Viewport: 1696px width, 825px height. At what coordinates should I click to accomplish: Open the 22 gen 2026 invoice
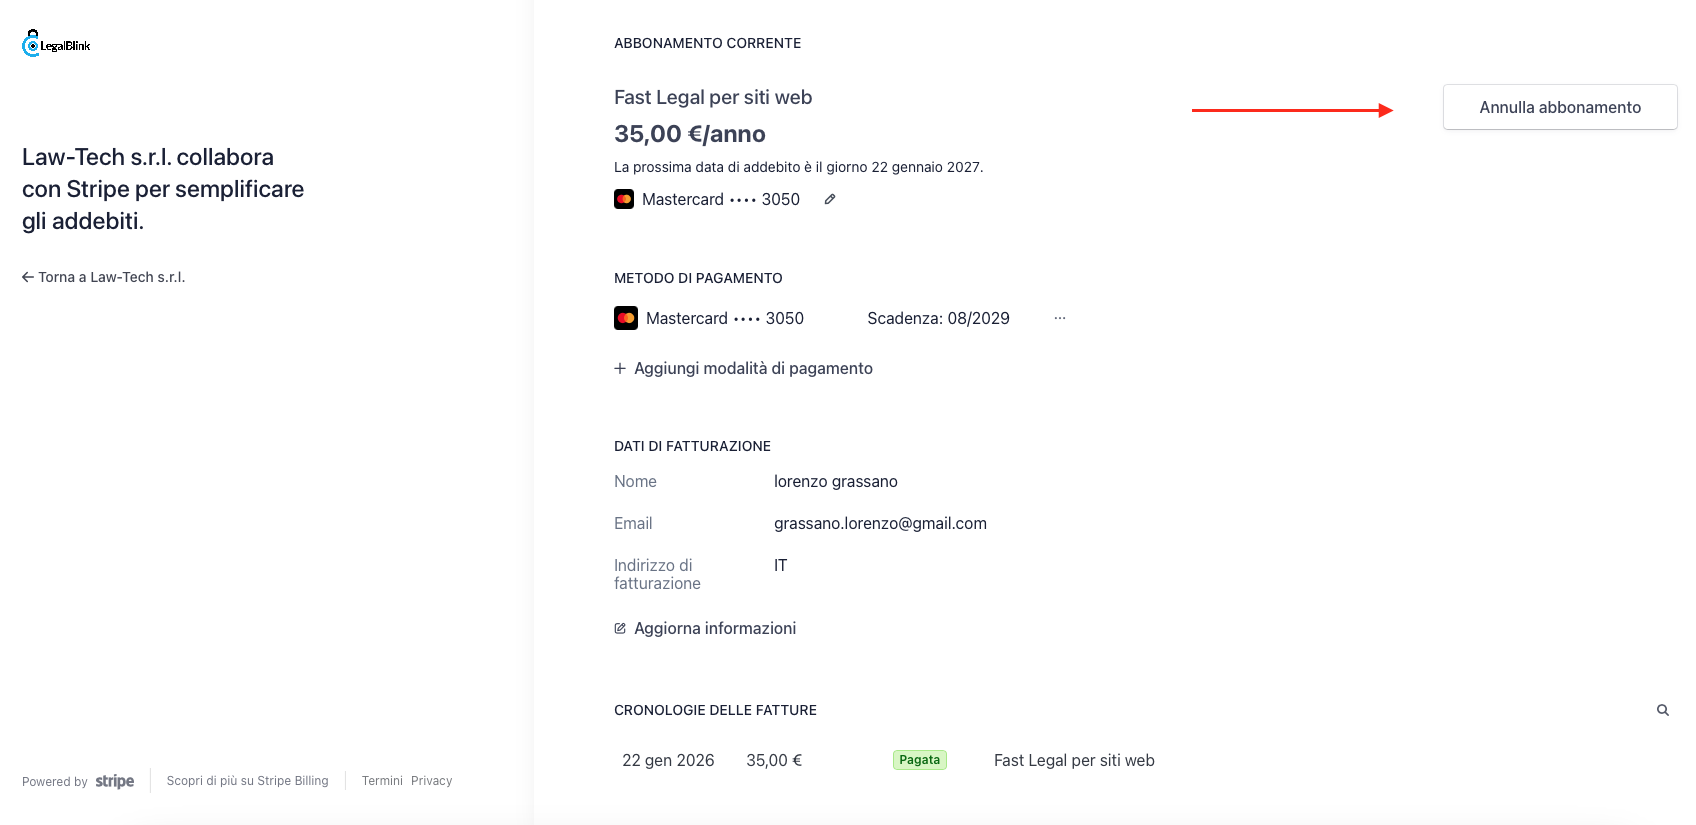click(668, 760)
